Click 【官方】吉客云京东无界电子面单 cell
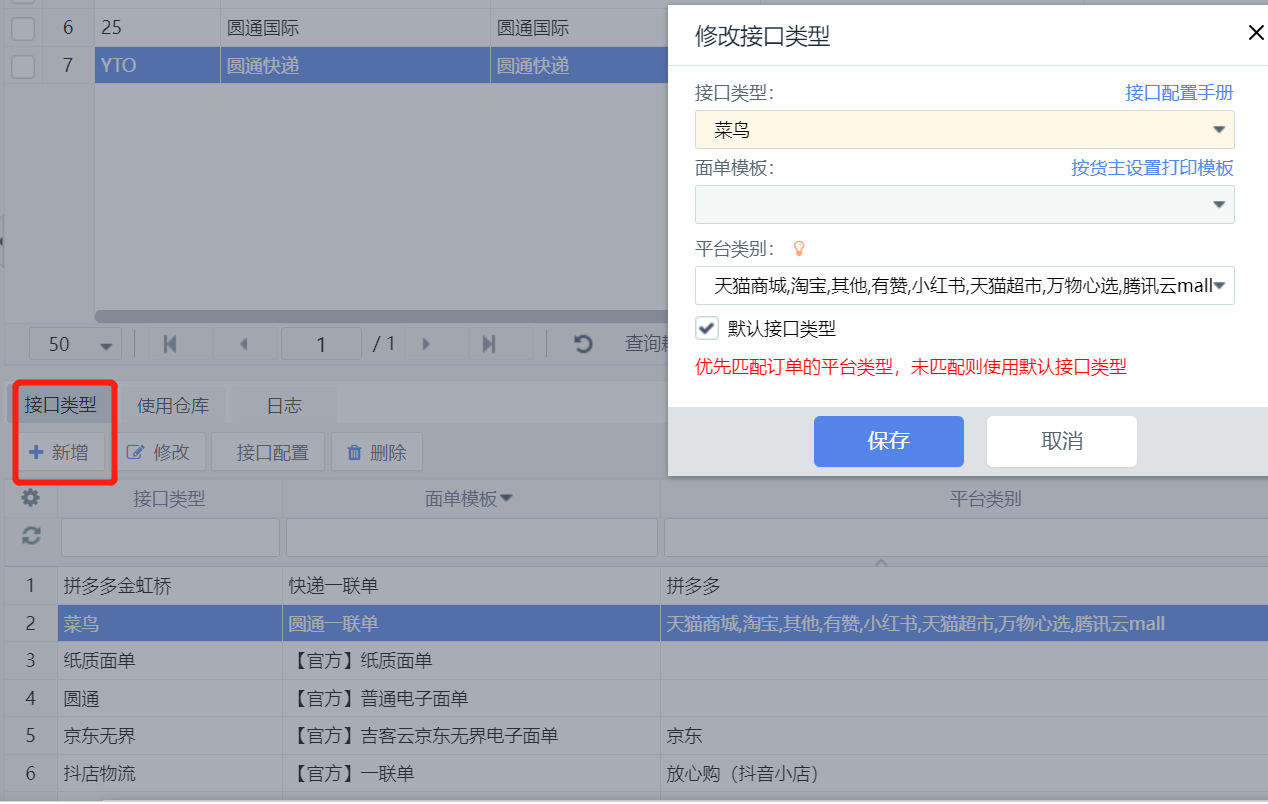Screen dimensions: 1268x804 coord(472,736)
